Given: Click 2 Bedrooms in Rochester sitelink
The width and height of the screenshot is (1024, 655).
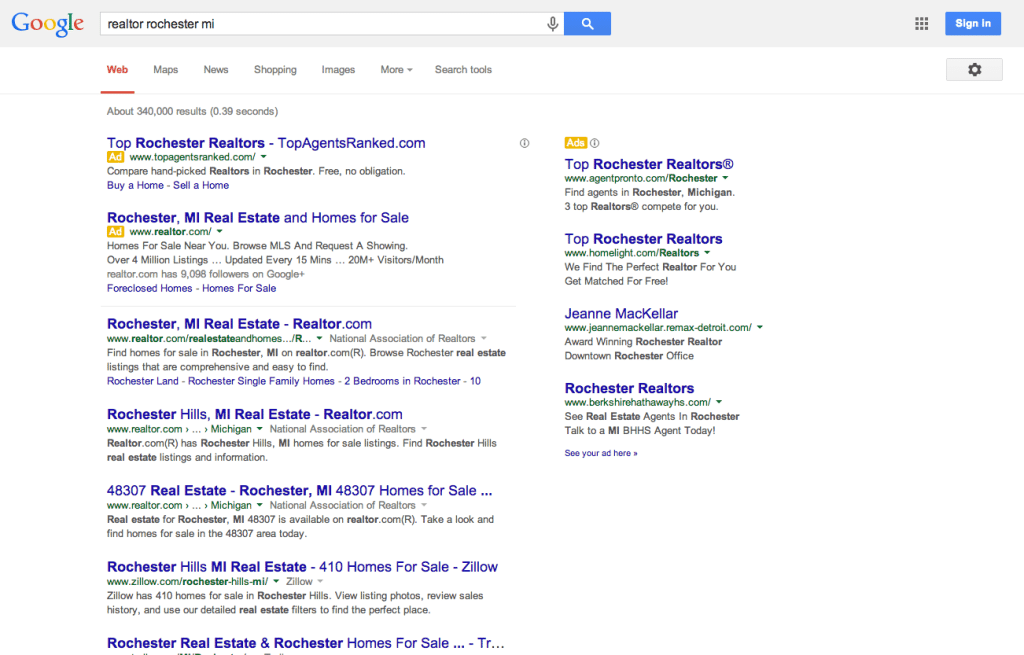Looking at the screenshot, I should tap(402, 381).
